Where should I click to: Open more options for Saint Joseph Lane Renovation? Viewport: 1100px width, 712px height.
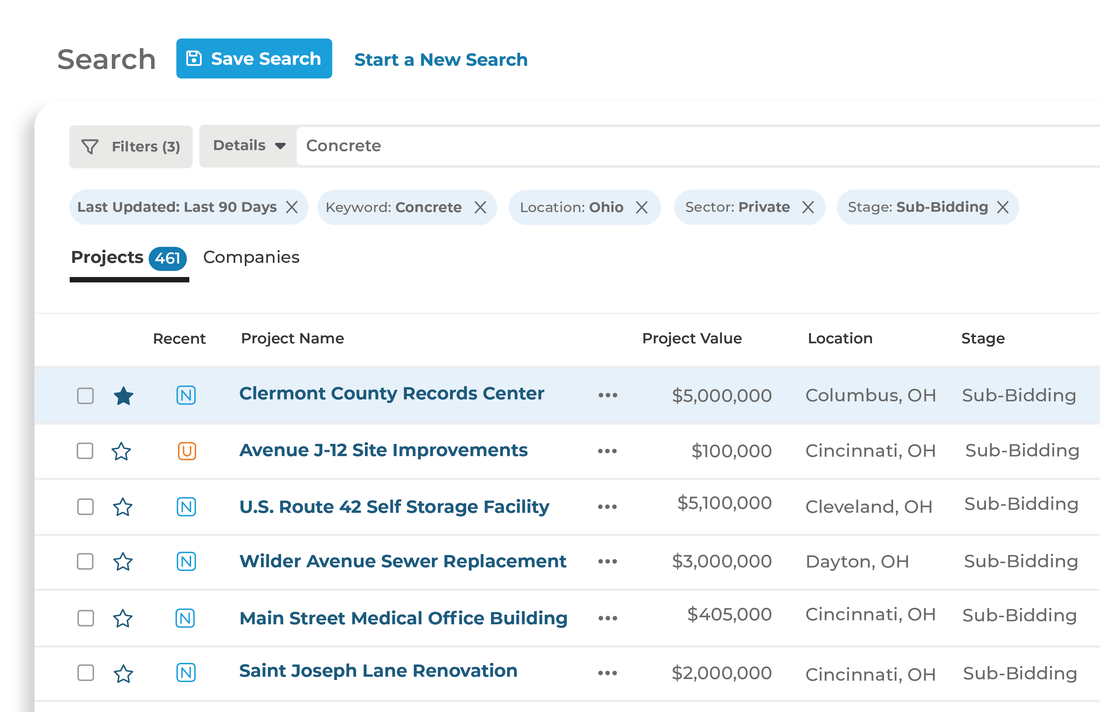click(608, 673)
